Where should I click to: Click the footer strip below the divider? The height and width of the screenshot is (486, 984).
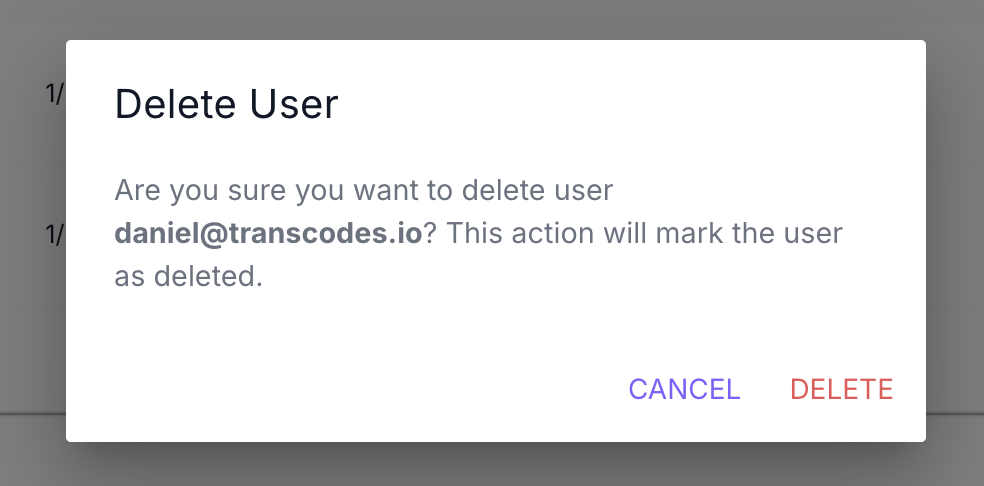click(30, 450)
